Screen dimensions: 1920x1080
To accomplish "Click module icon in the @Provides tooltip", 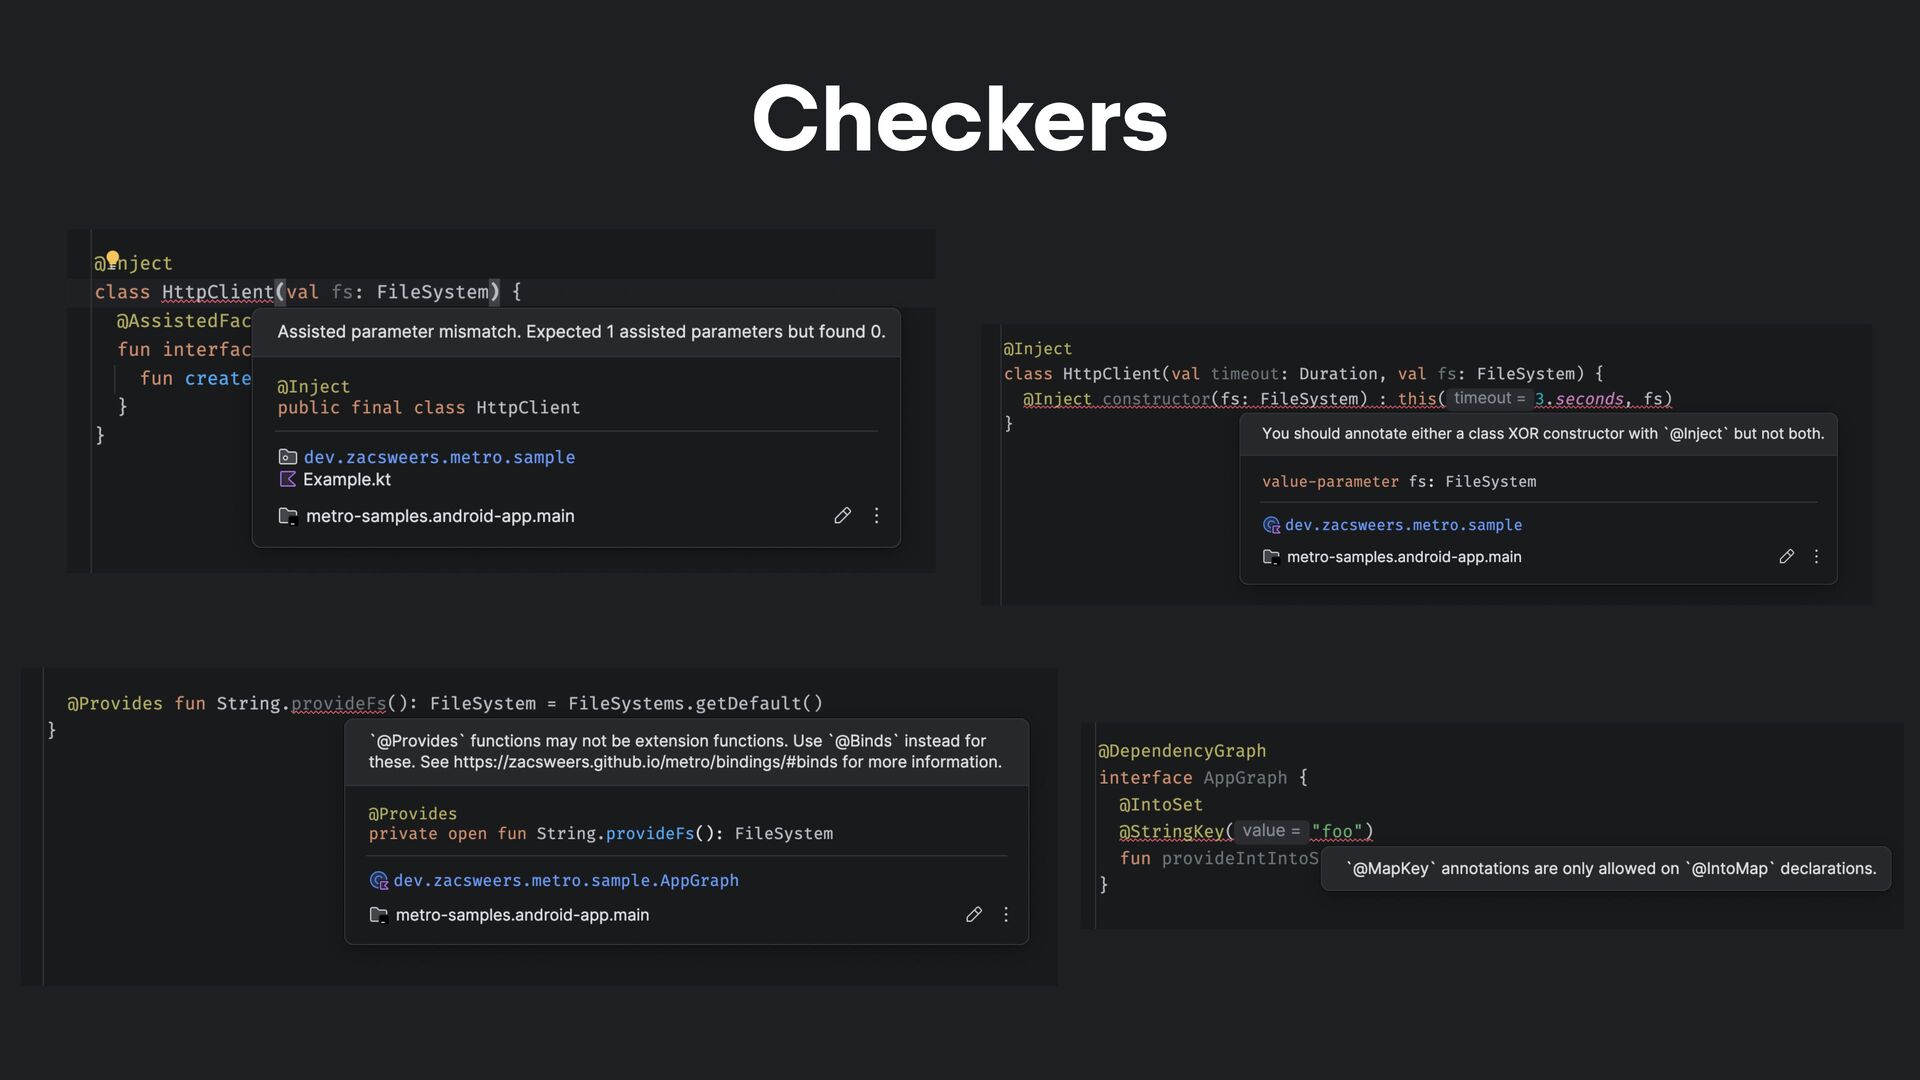I will [x=378, y=915].
